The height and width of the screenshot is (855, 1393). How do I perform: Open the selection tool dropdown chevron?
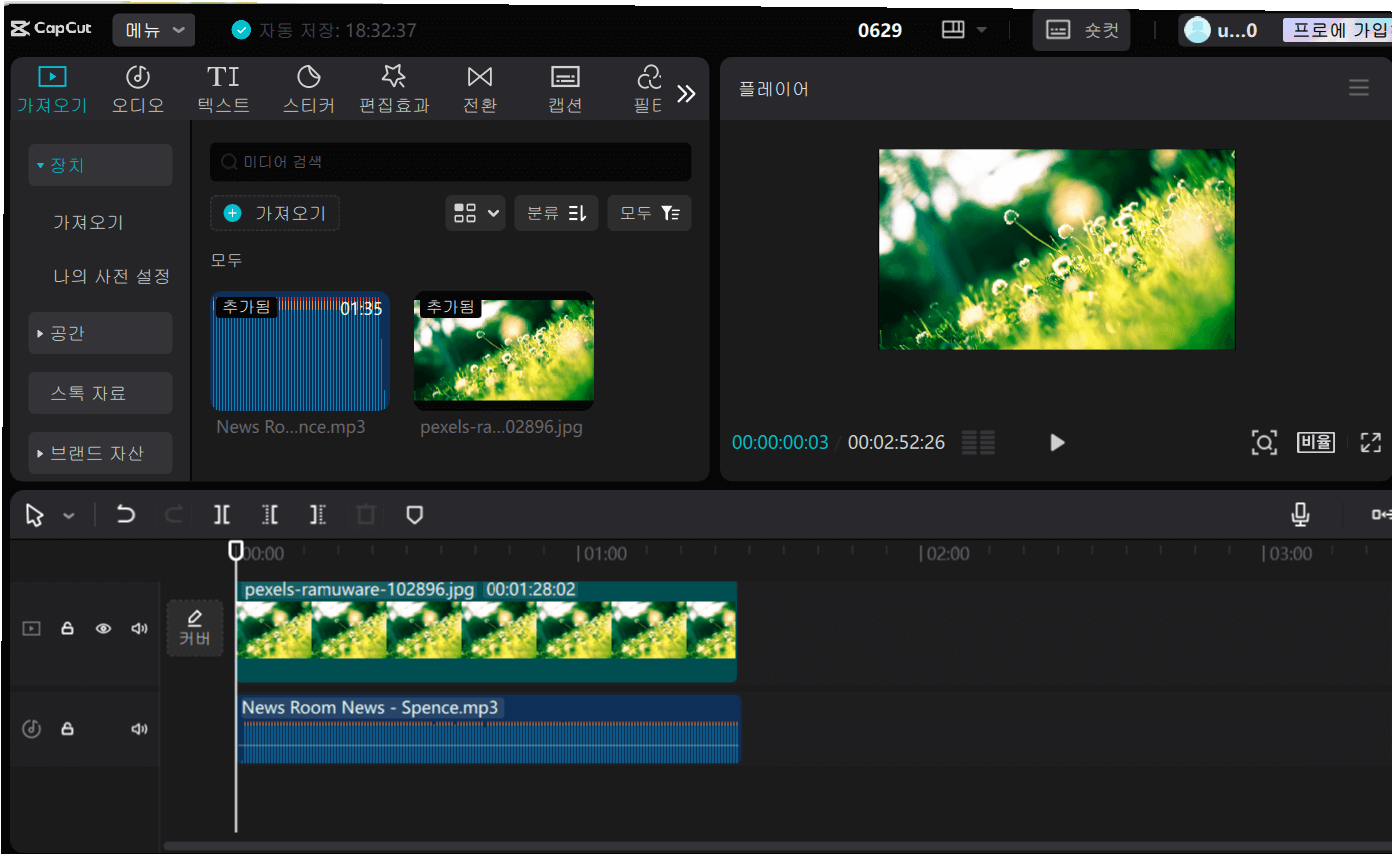(x=69, y=516)
